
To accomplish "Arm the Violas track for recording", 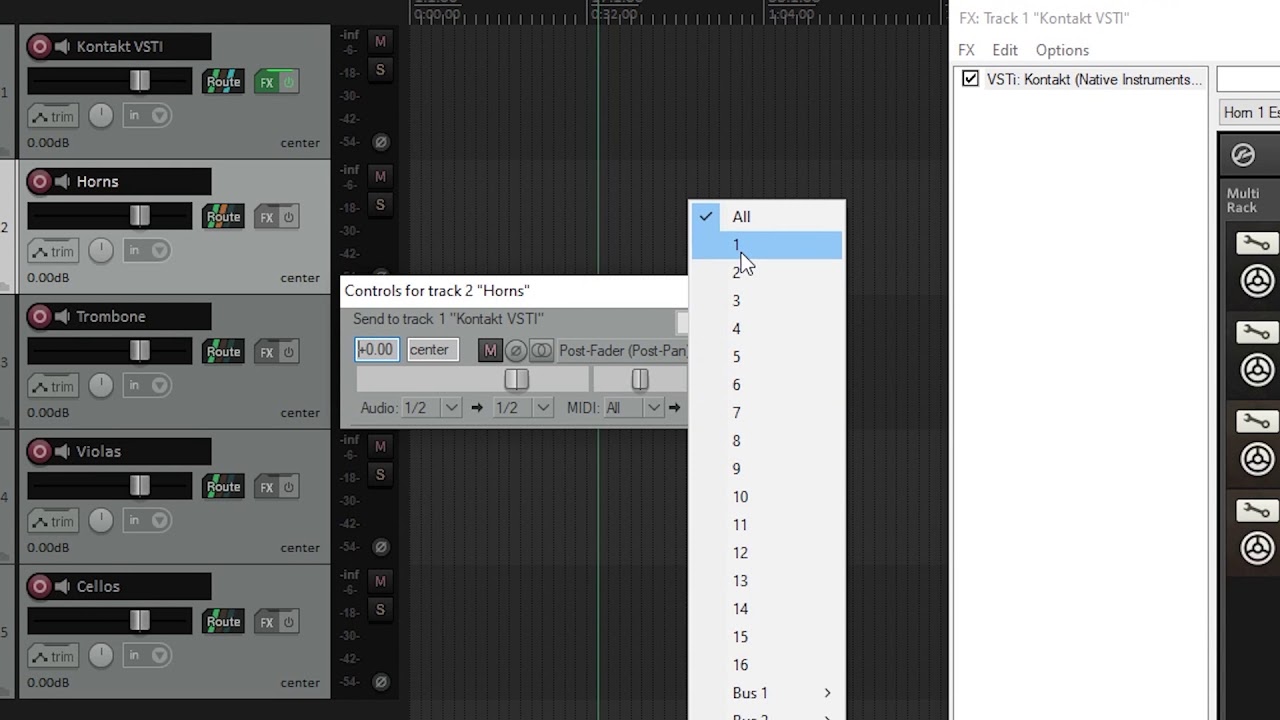I will pyautogui.click(x=40, y=451).
